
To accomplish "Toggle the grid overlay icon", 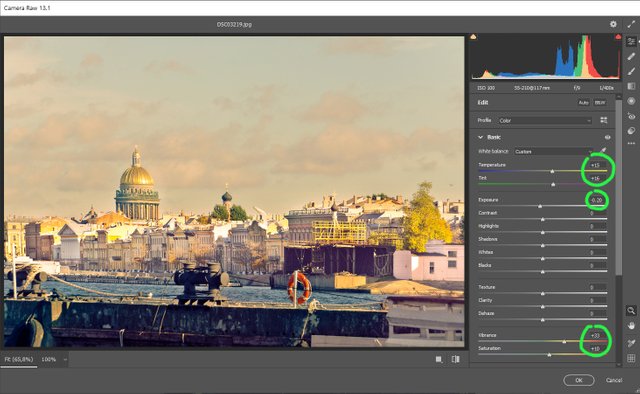I will 631,358.
